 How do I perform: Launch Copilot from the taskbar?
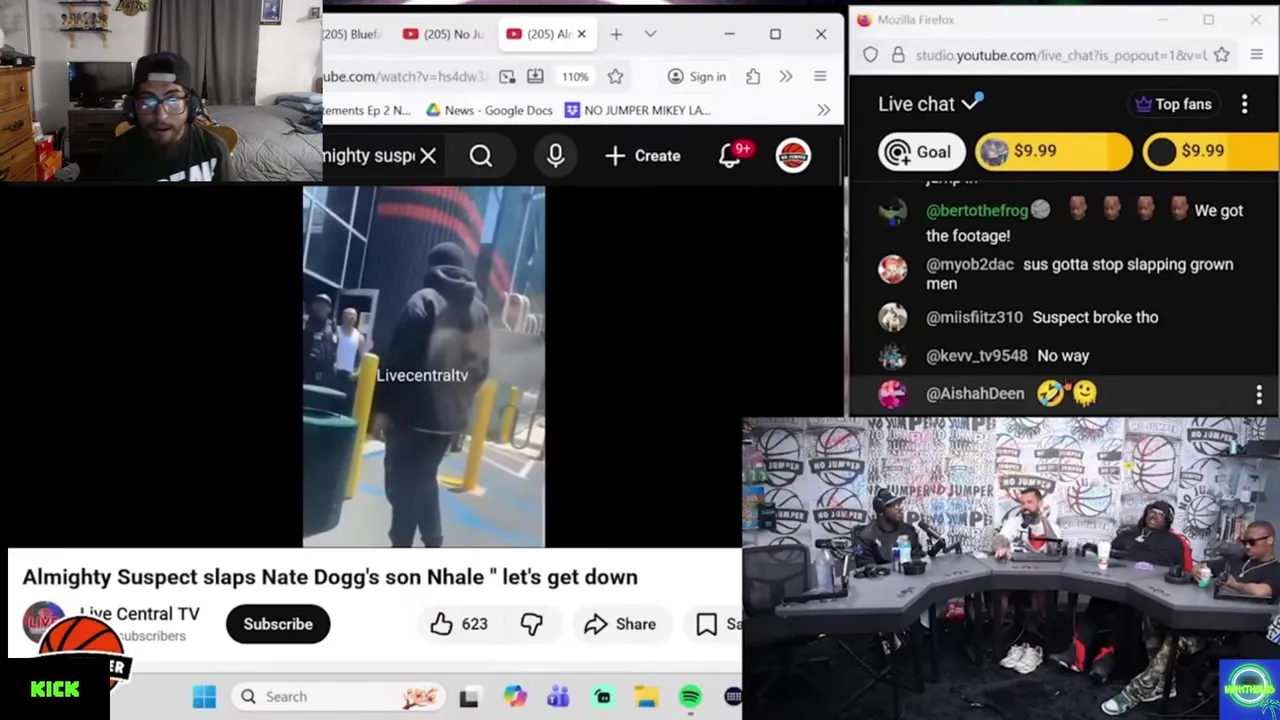pyautogui.click(x=515, y=697)
